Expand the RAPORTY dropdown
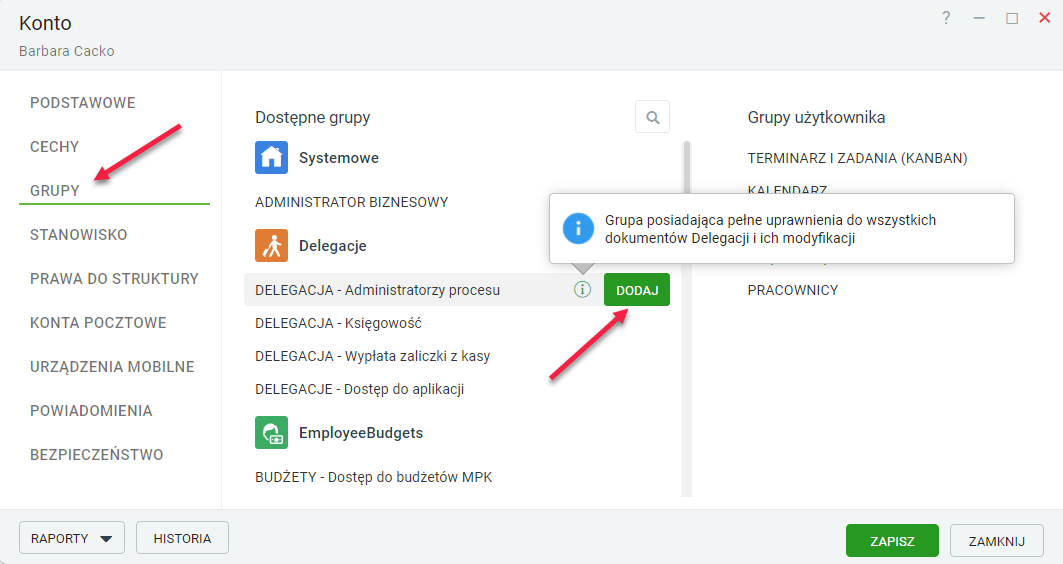 (72, 538)
